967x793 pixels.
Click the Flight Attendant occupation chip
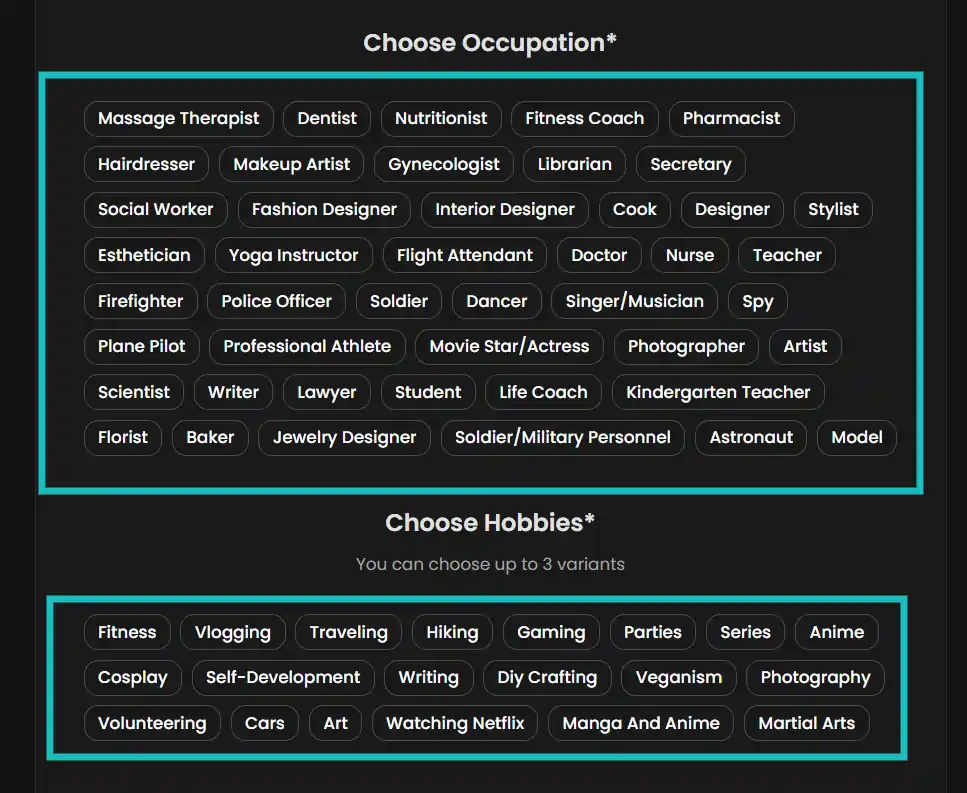pyautogui.click(x=465, y=255)
